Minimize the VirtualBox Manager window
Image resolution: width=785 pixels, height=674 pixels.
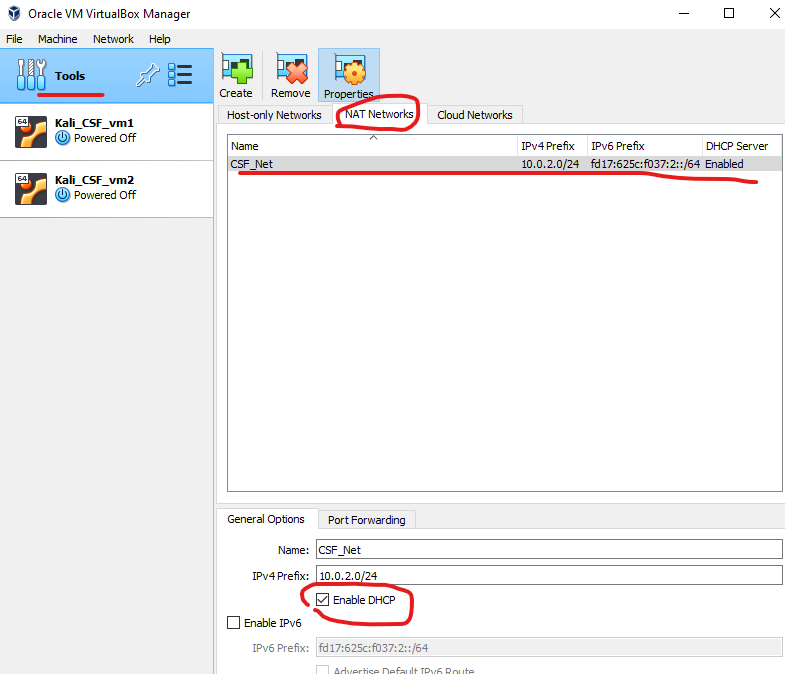(684, 14)
